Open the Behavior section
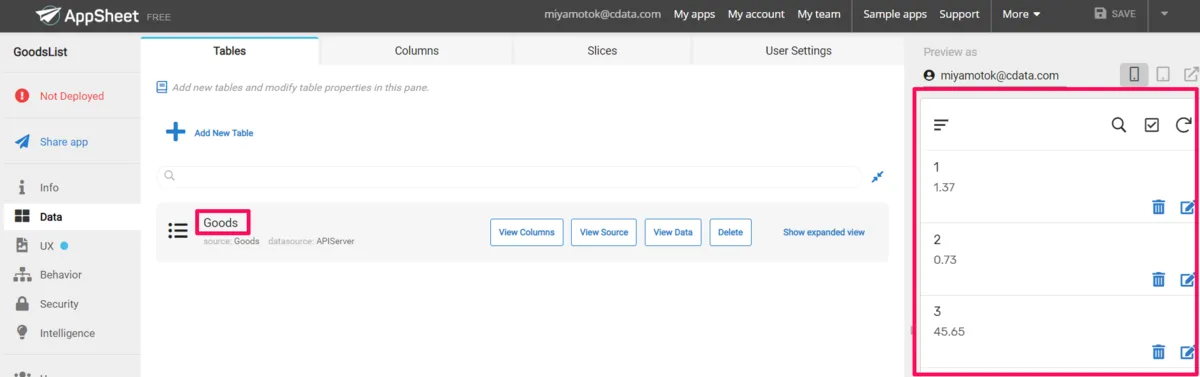 [61, 274]
